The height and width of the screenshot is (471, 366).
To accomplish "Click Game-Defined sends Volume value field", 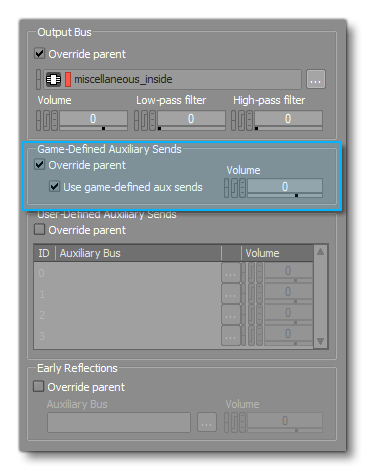I will [285, 186].
